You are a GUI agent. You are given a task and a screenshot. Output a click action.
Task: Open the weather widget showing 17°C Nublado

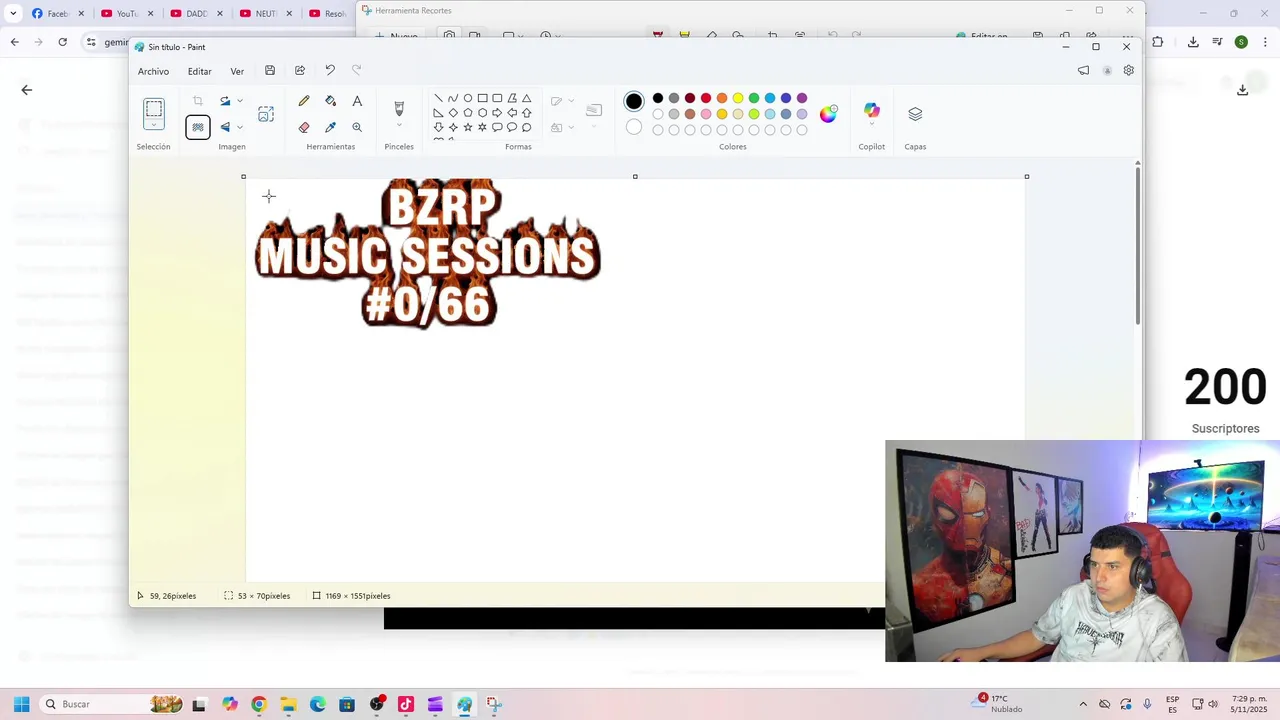(998, 704)
